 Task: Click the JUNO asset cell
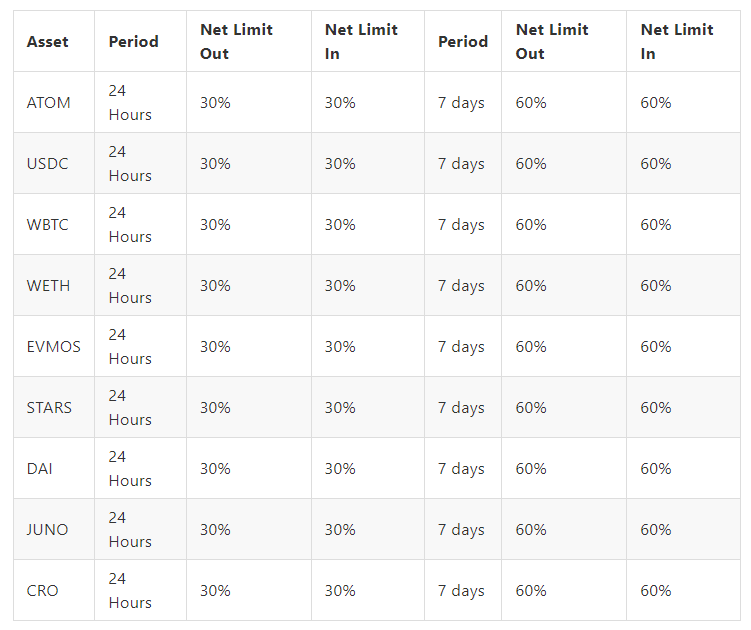48,530
